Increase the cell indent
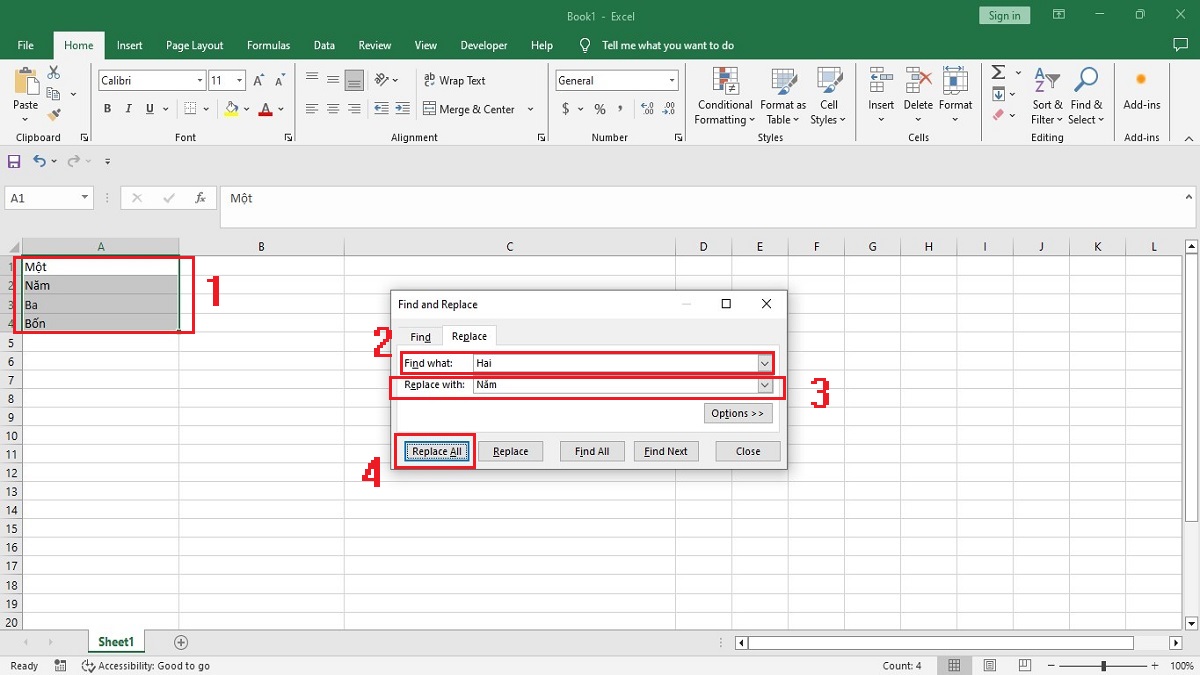This screenshot has width=1200, height=675. tap(402, 109)
